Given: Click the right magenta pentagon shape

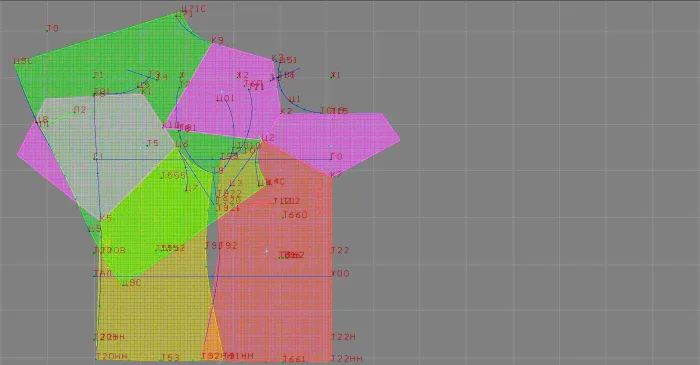Looking at the screenshot, I should pyautogui.click(x=339, y=138).
